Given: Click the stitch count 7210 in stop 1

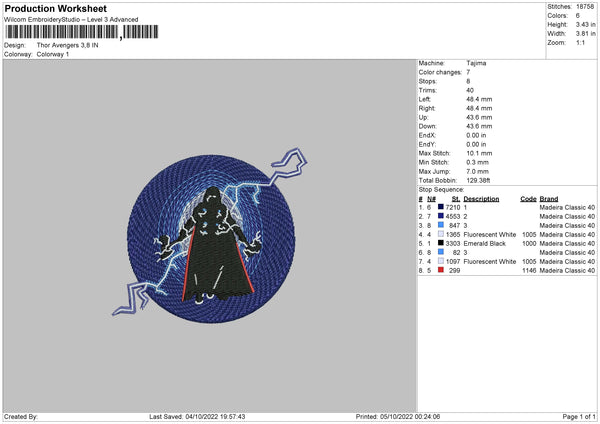Looking at the screenshot, I should (453, 207).
